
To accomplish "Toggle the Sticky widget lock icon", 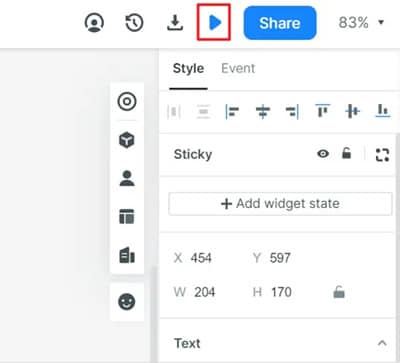I will (346, 153).
